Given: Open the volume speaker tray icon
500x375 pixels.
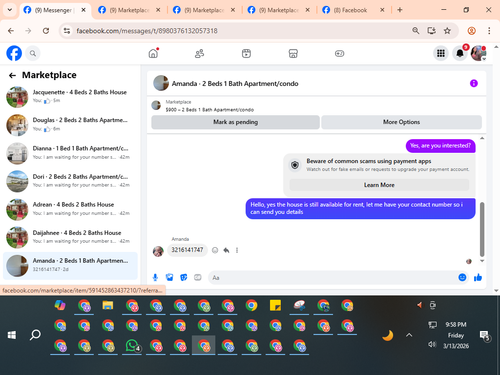Looking at the screenshot, I should (x=432, y=344).
